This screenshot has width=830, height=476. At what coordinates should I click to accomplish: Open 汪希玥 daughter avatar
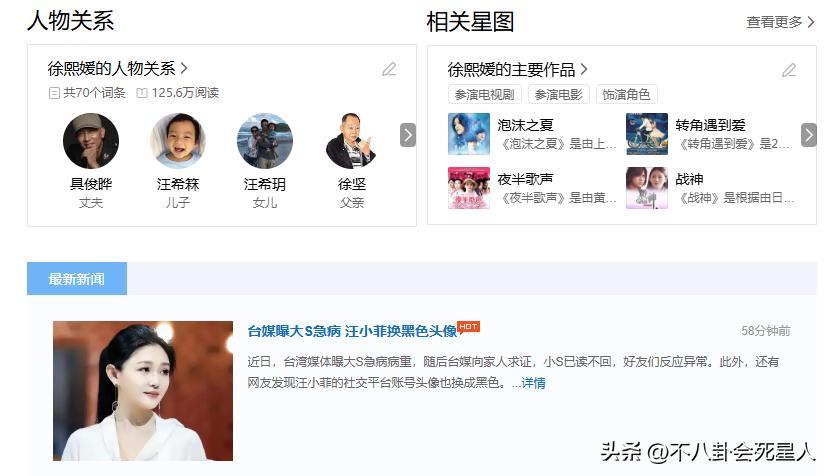point(265,141)
